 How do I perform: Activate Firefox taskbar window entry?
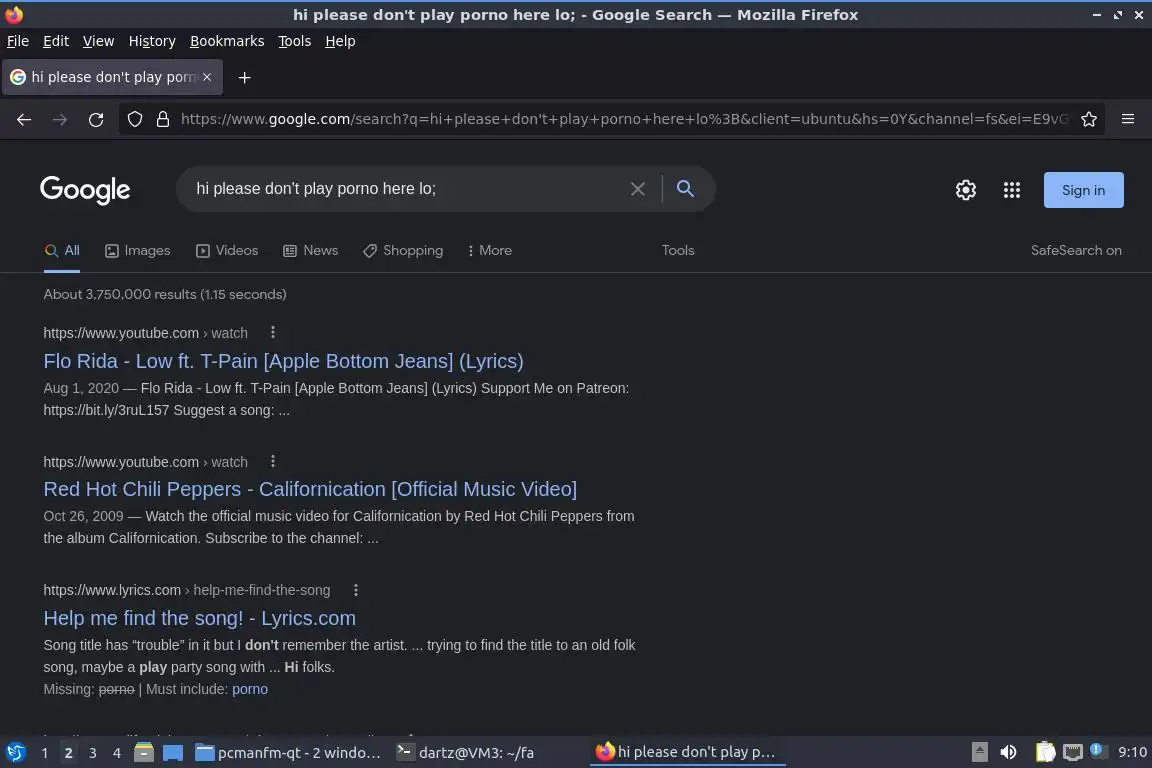coord(687,753)
